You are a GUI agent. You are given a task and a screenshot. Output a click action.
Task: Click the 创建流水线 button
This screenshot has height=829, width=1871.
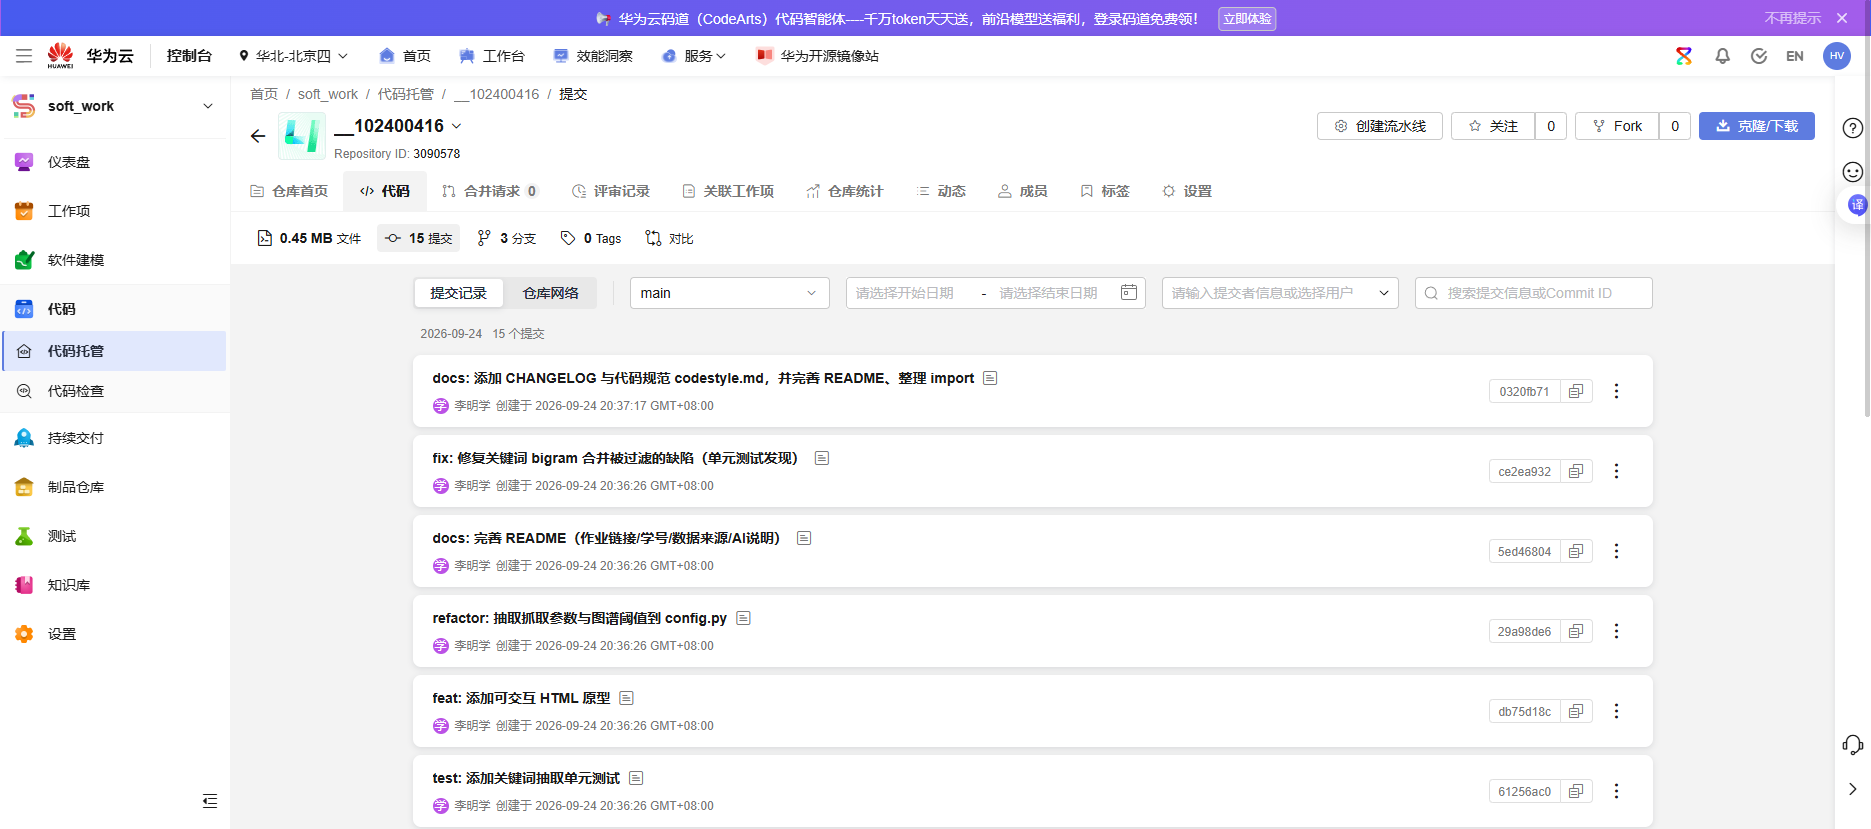pyautogui.click(x=1380, y=126)
